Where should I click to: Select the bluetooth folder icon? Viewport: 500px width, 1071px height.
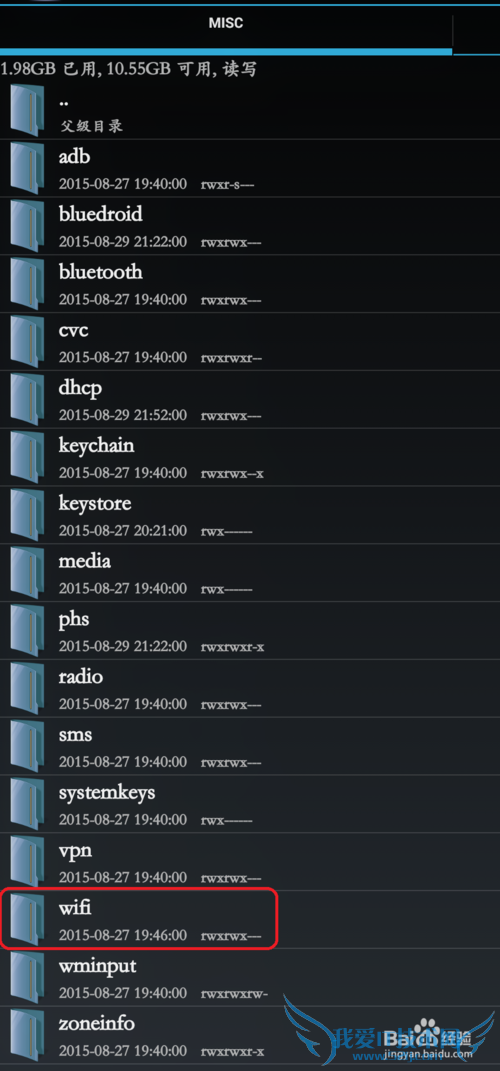coord(28,284)
